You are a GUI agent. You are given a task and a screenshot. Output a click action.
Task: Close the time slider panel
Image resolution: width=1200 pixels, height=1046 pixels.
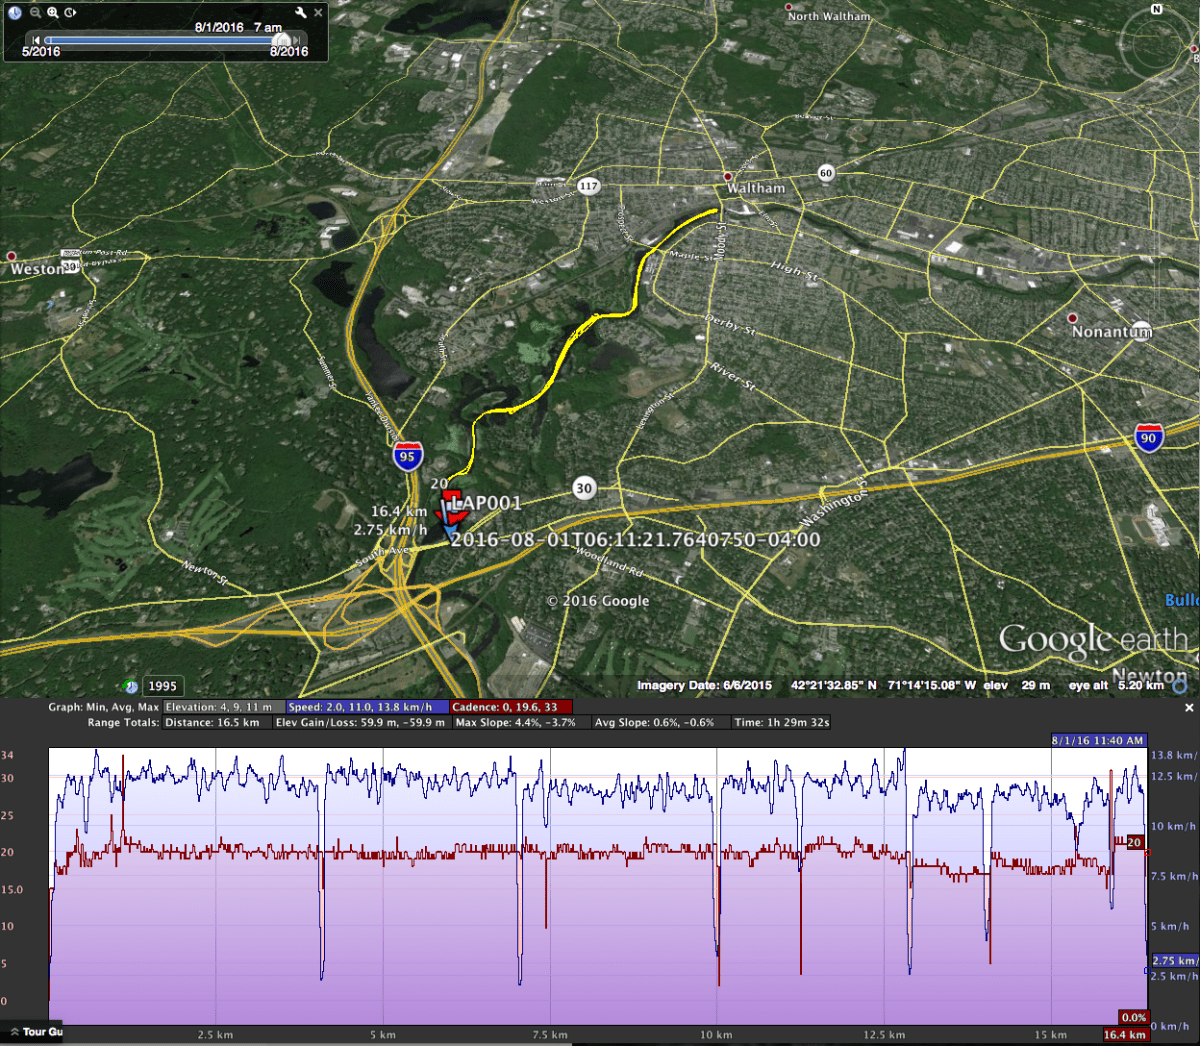coord(318,13)
